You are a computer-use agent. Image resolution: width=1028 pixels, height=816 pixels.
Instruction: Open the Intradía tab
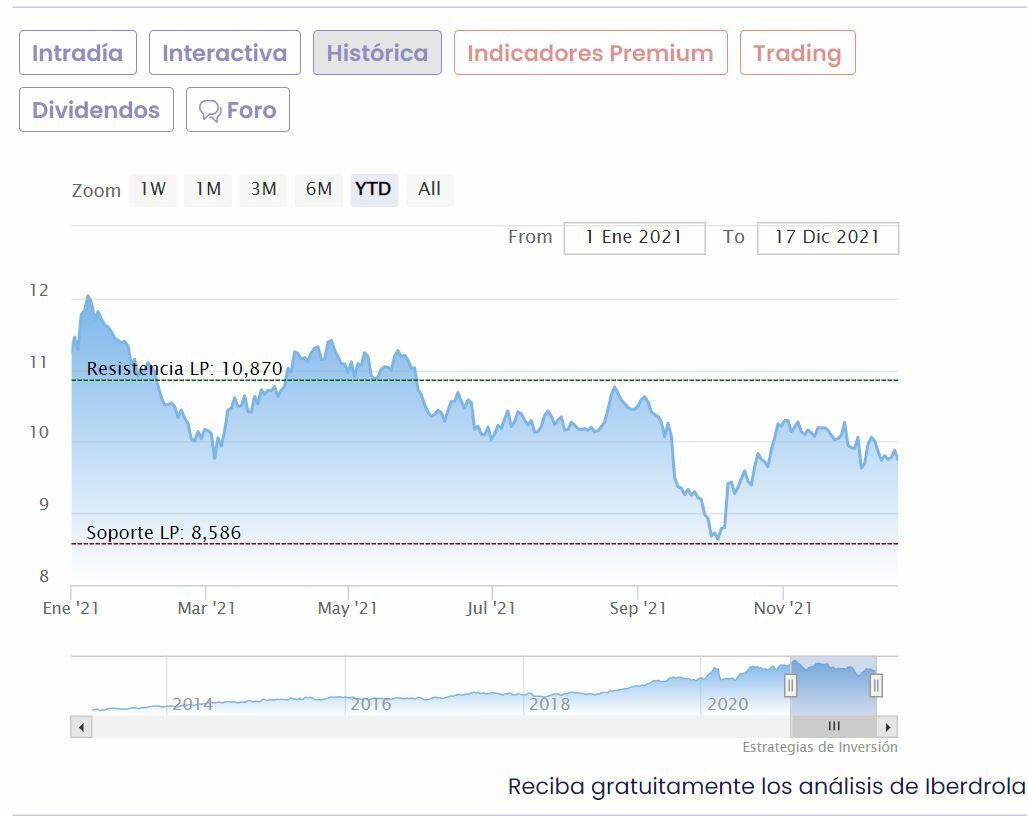77,53
